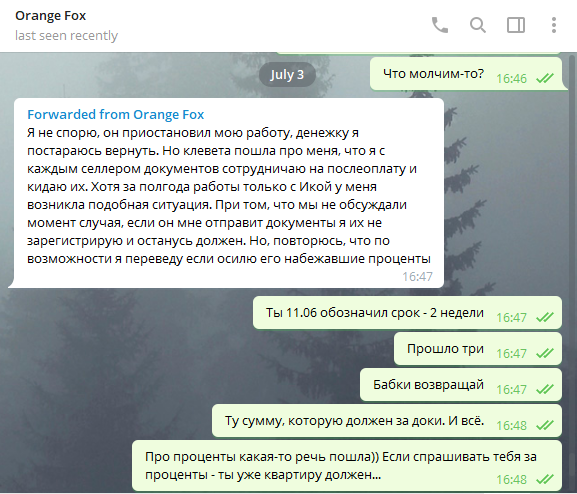Select message about 'Про проценты какая-то речь'
This screenshot has height=494, width=577.
347,466
